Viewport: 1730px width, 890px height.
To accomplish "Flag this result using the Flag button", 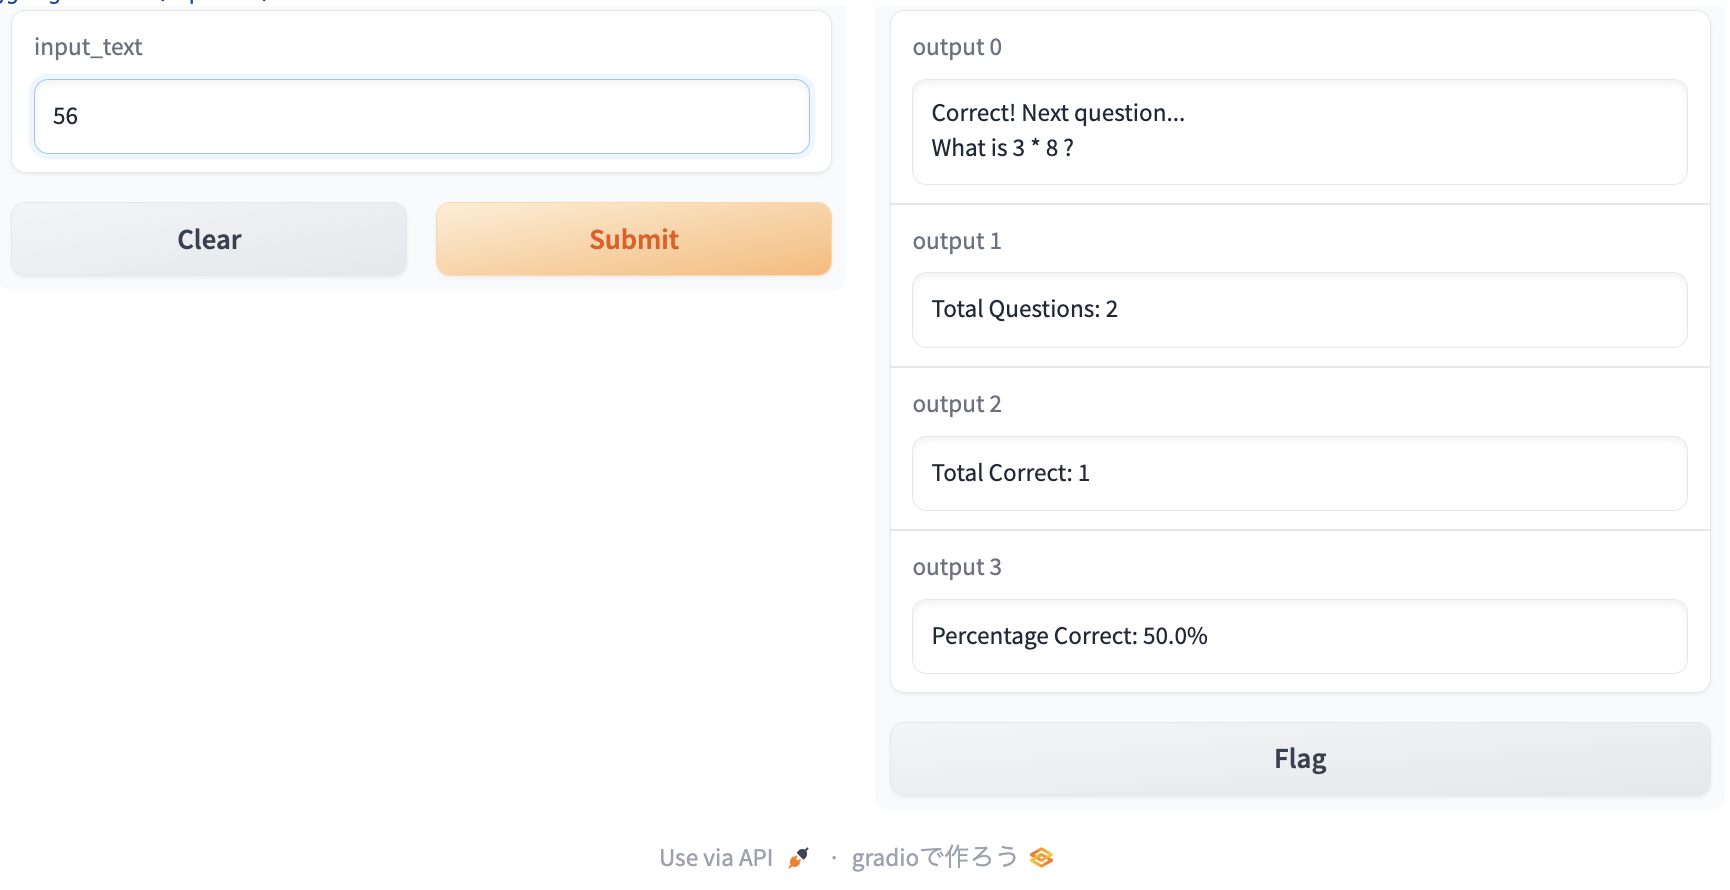I will (x=1300, y=759).
